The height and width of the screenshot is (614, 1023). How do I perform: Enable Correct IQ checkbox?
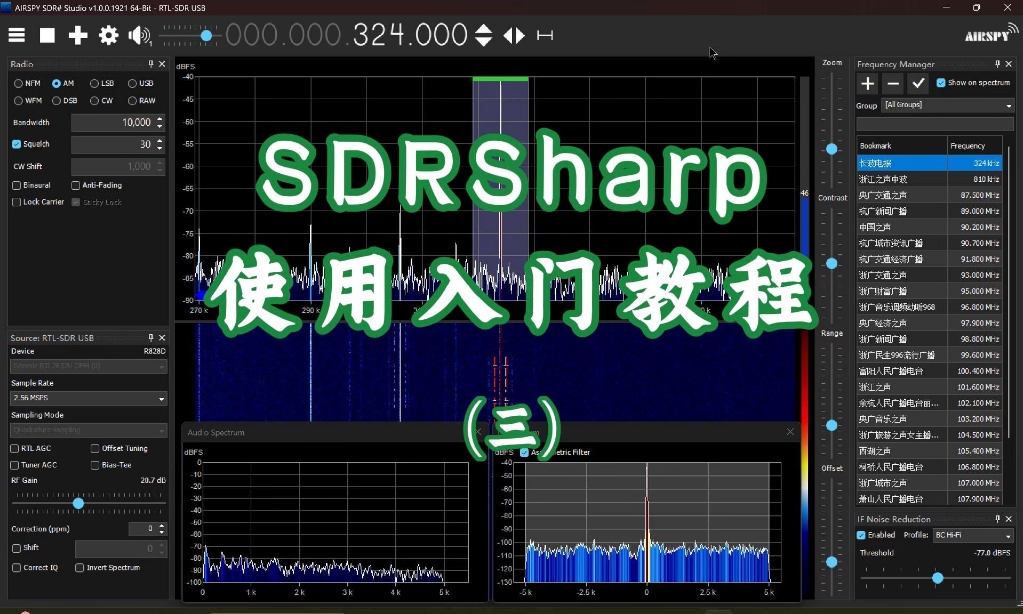click(x=16, y=568)
